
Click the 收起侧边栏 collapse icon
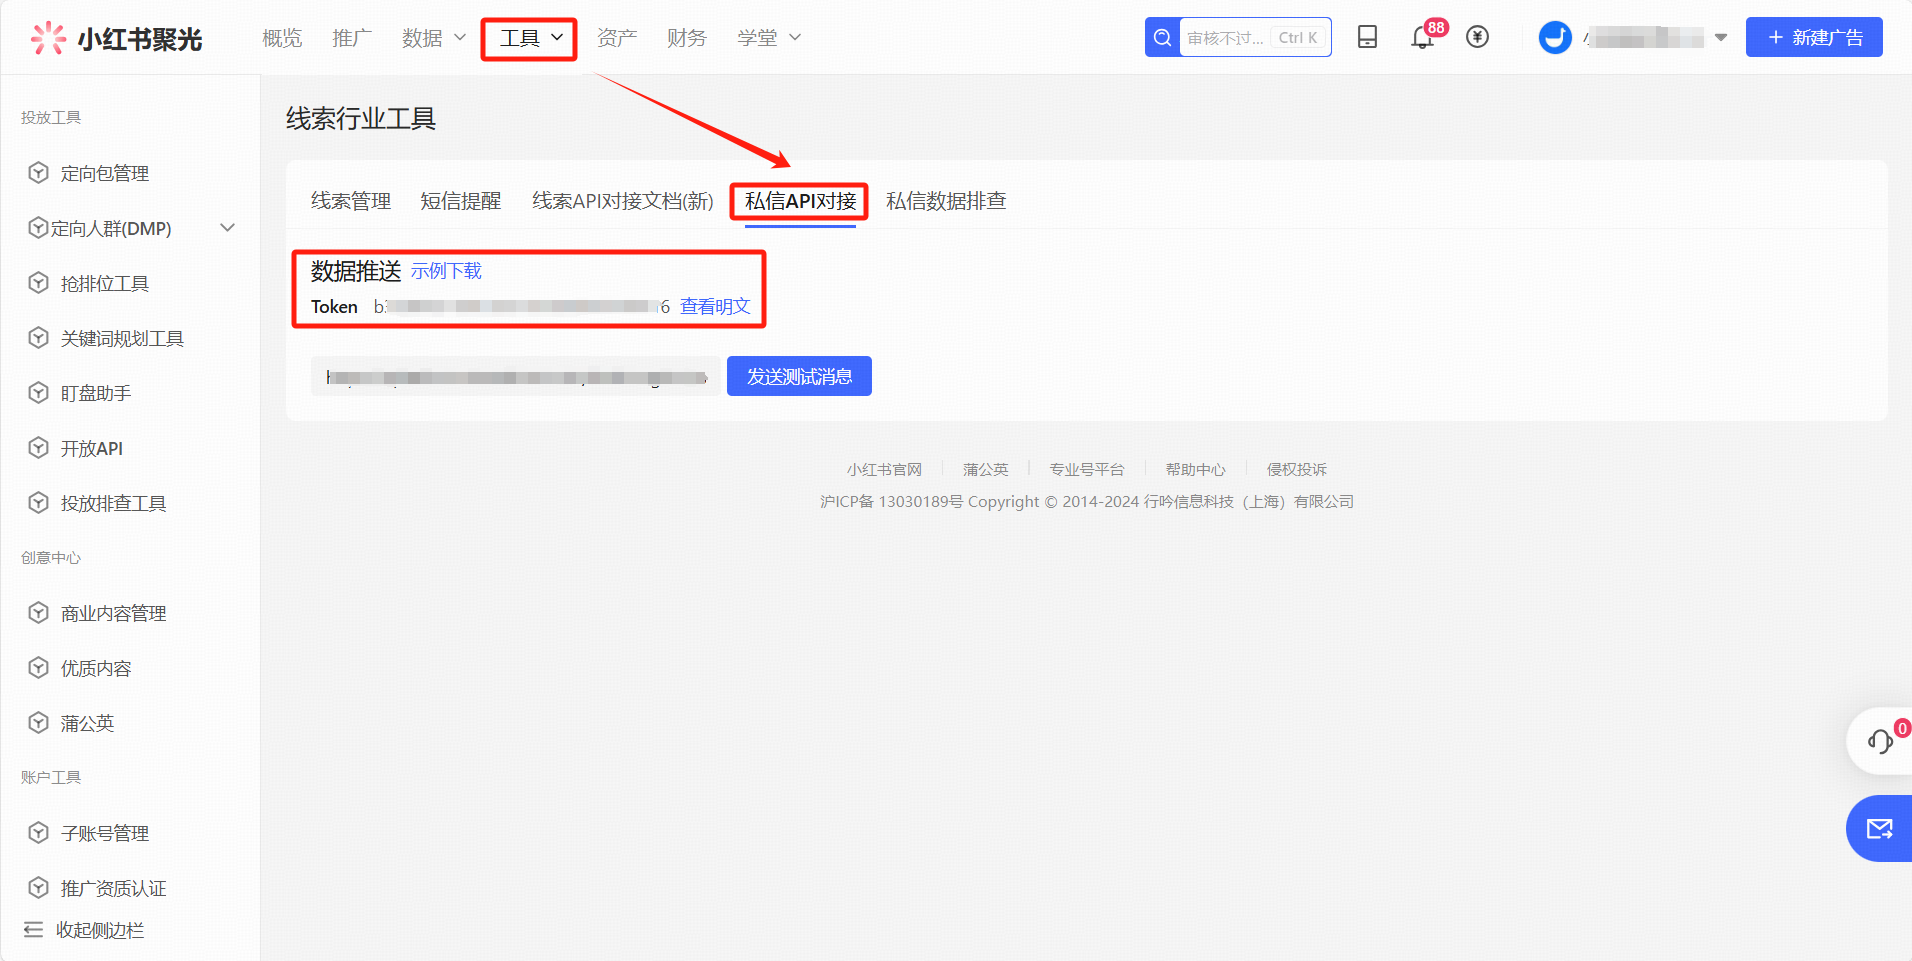coord(33,930)
